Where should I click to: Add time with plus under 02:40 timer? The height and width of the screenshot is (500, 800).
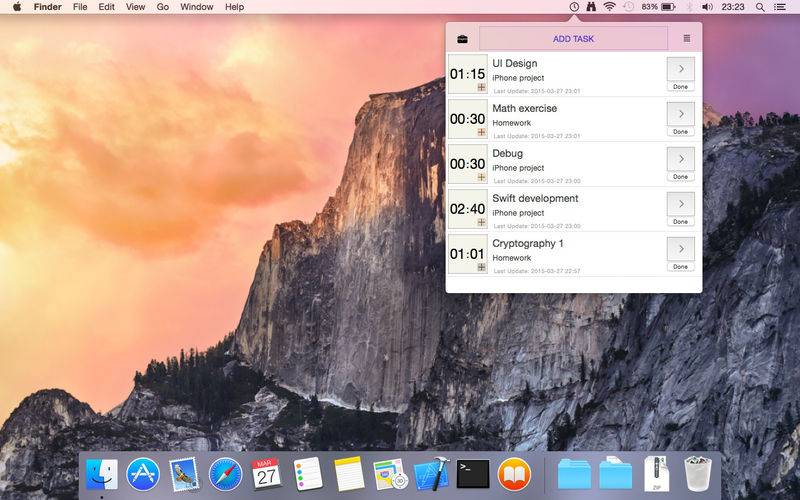pos(481,222)
